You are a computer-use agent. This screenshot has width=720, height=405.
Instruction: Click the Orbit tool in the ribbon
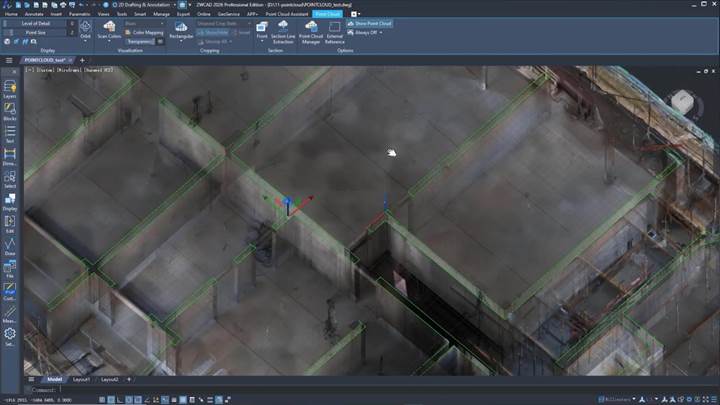point(85,30)
